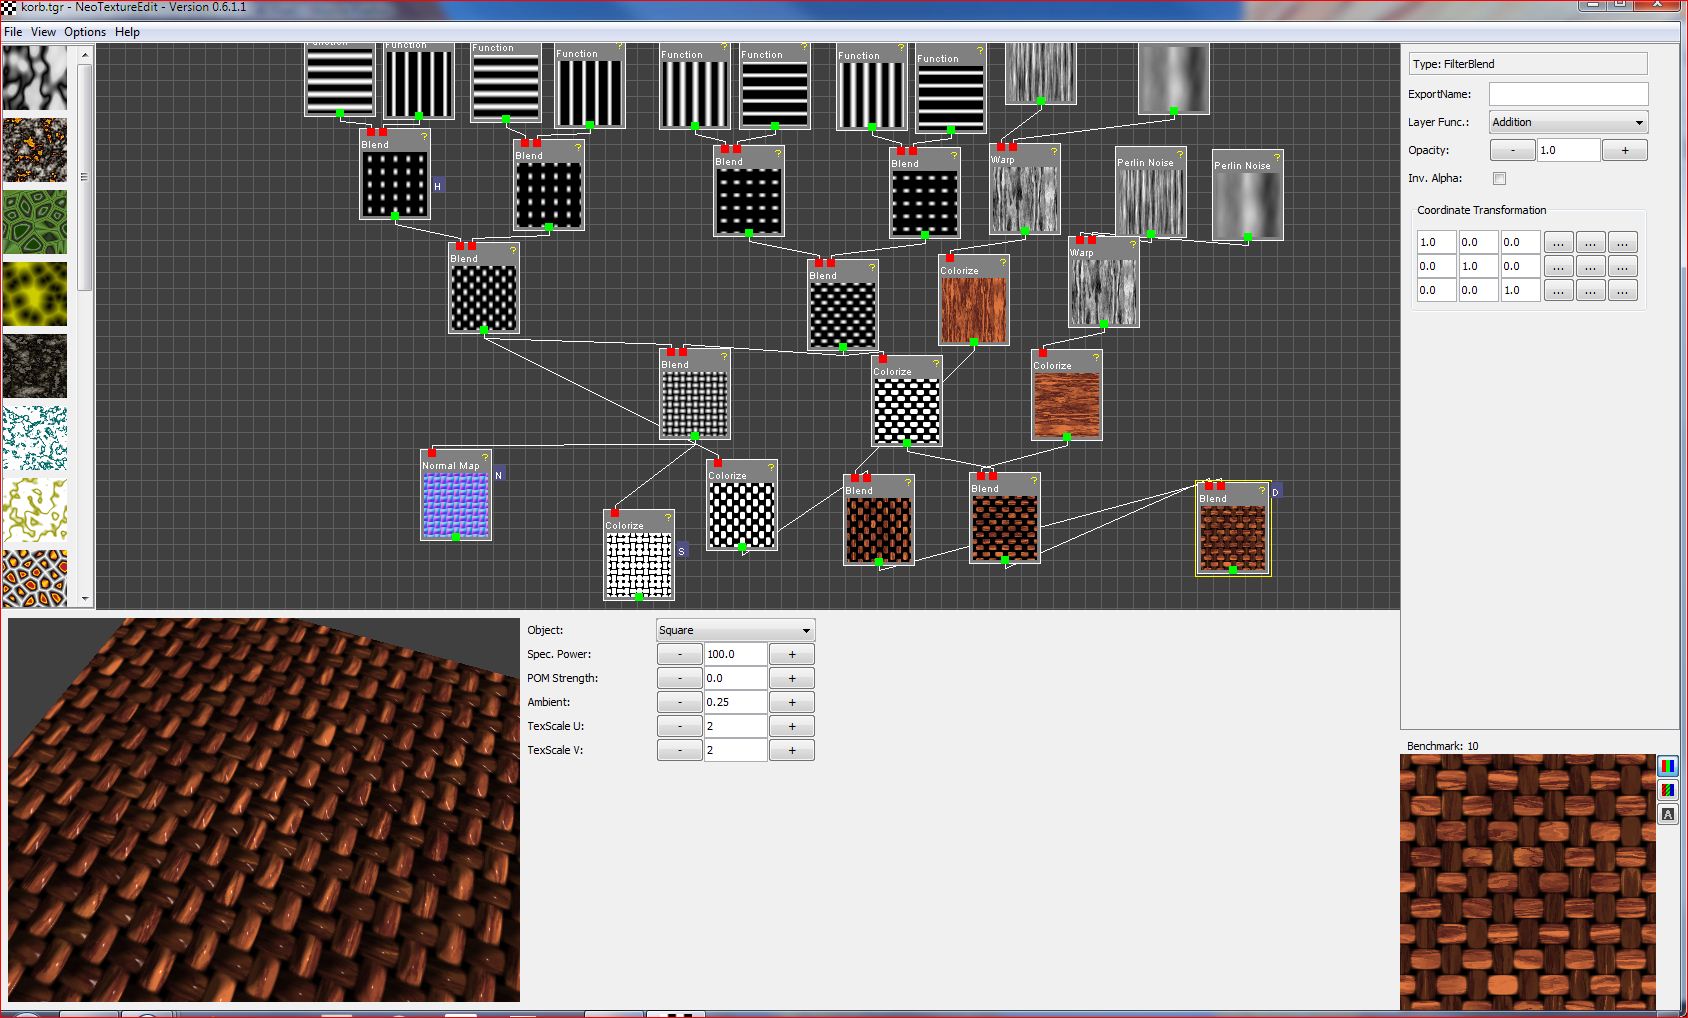Screen dimensions: 1688x1018
Task: Open the File menu
Action: [13, 32]
